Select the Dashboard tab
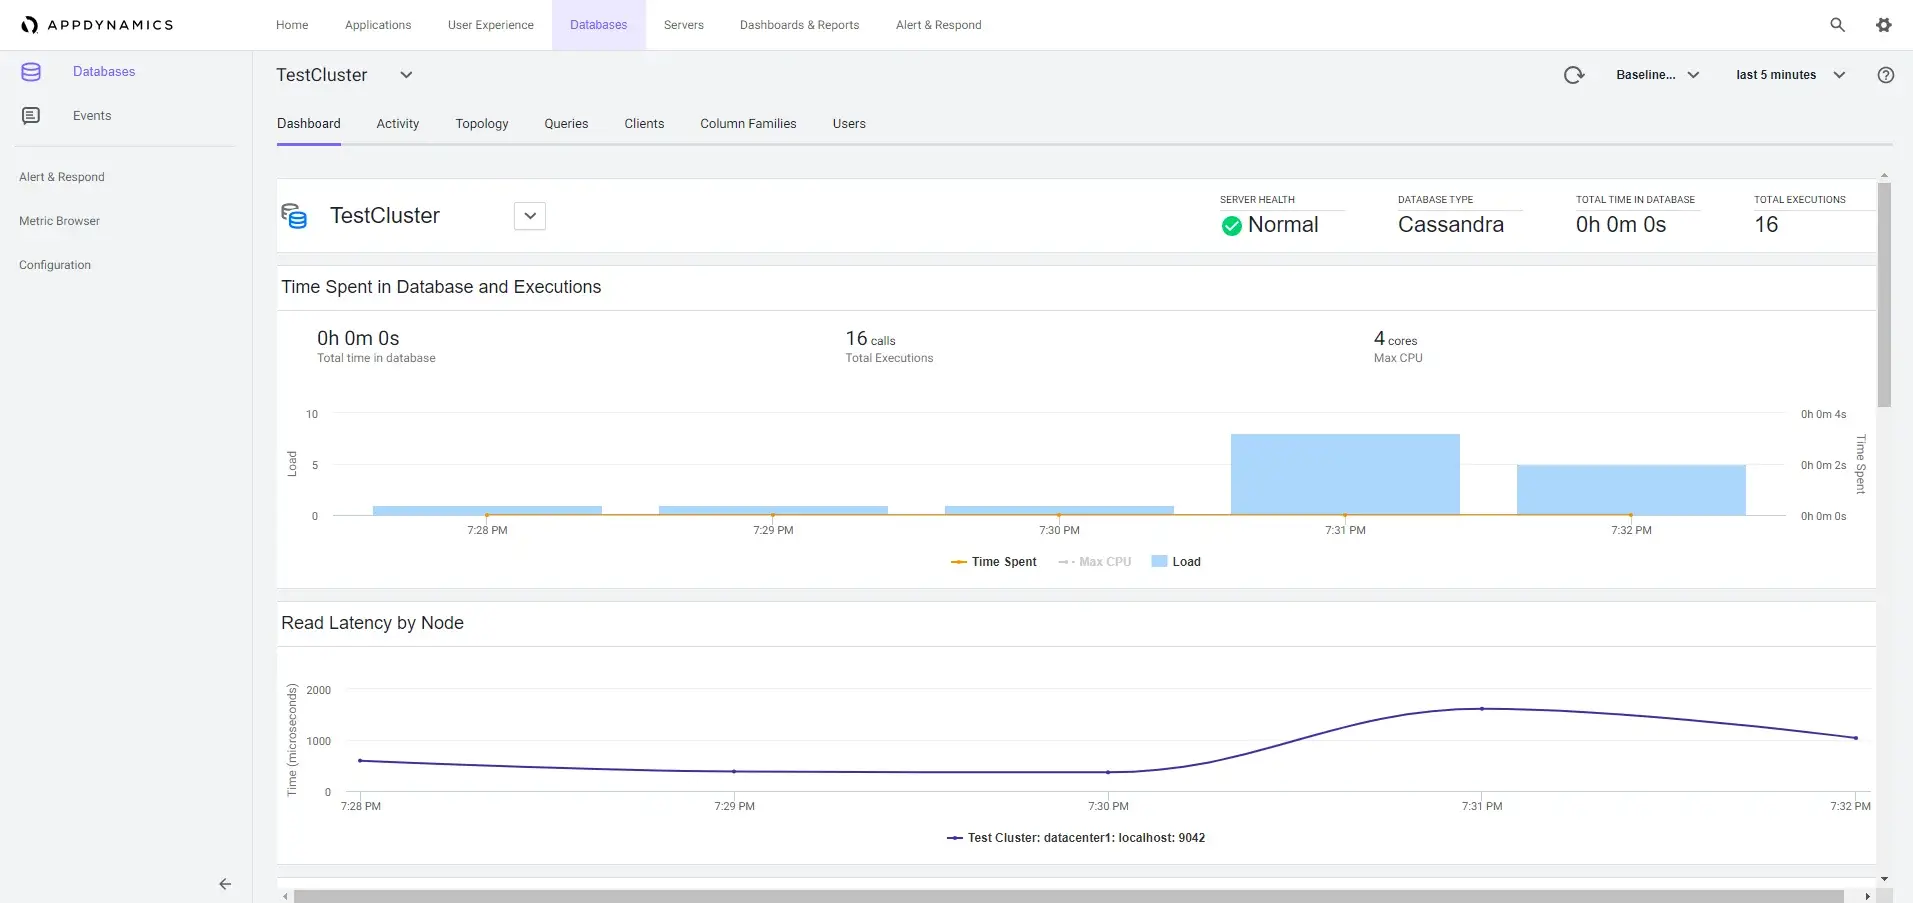This screenshot has height=903, width=1913. pyautogui.click(x=309, y=124)
